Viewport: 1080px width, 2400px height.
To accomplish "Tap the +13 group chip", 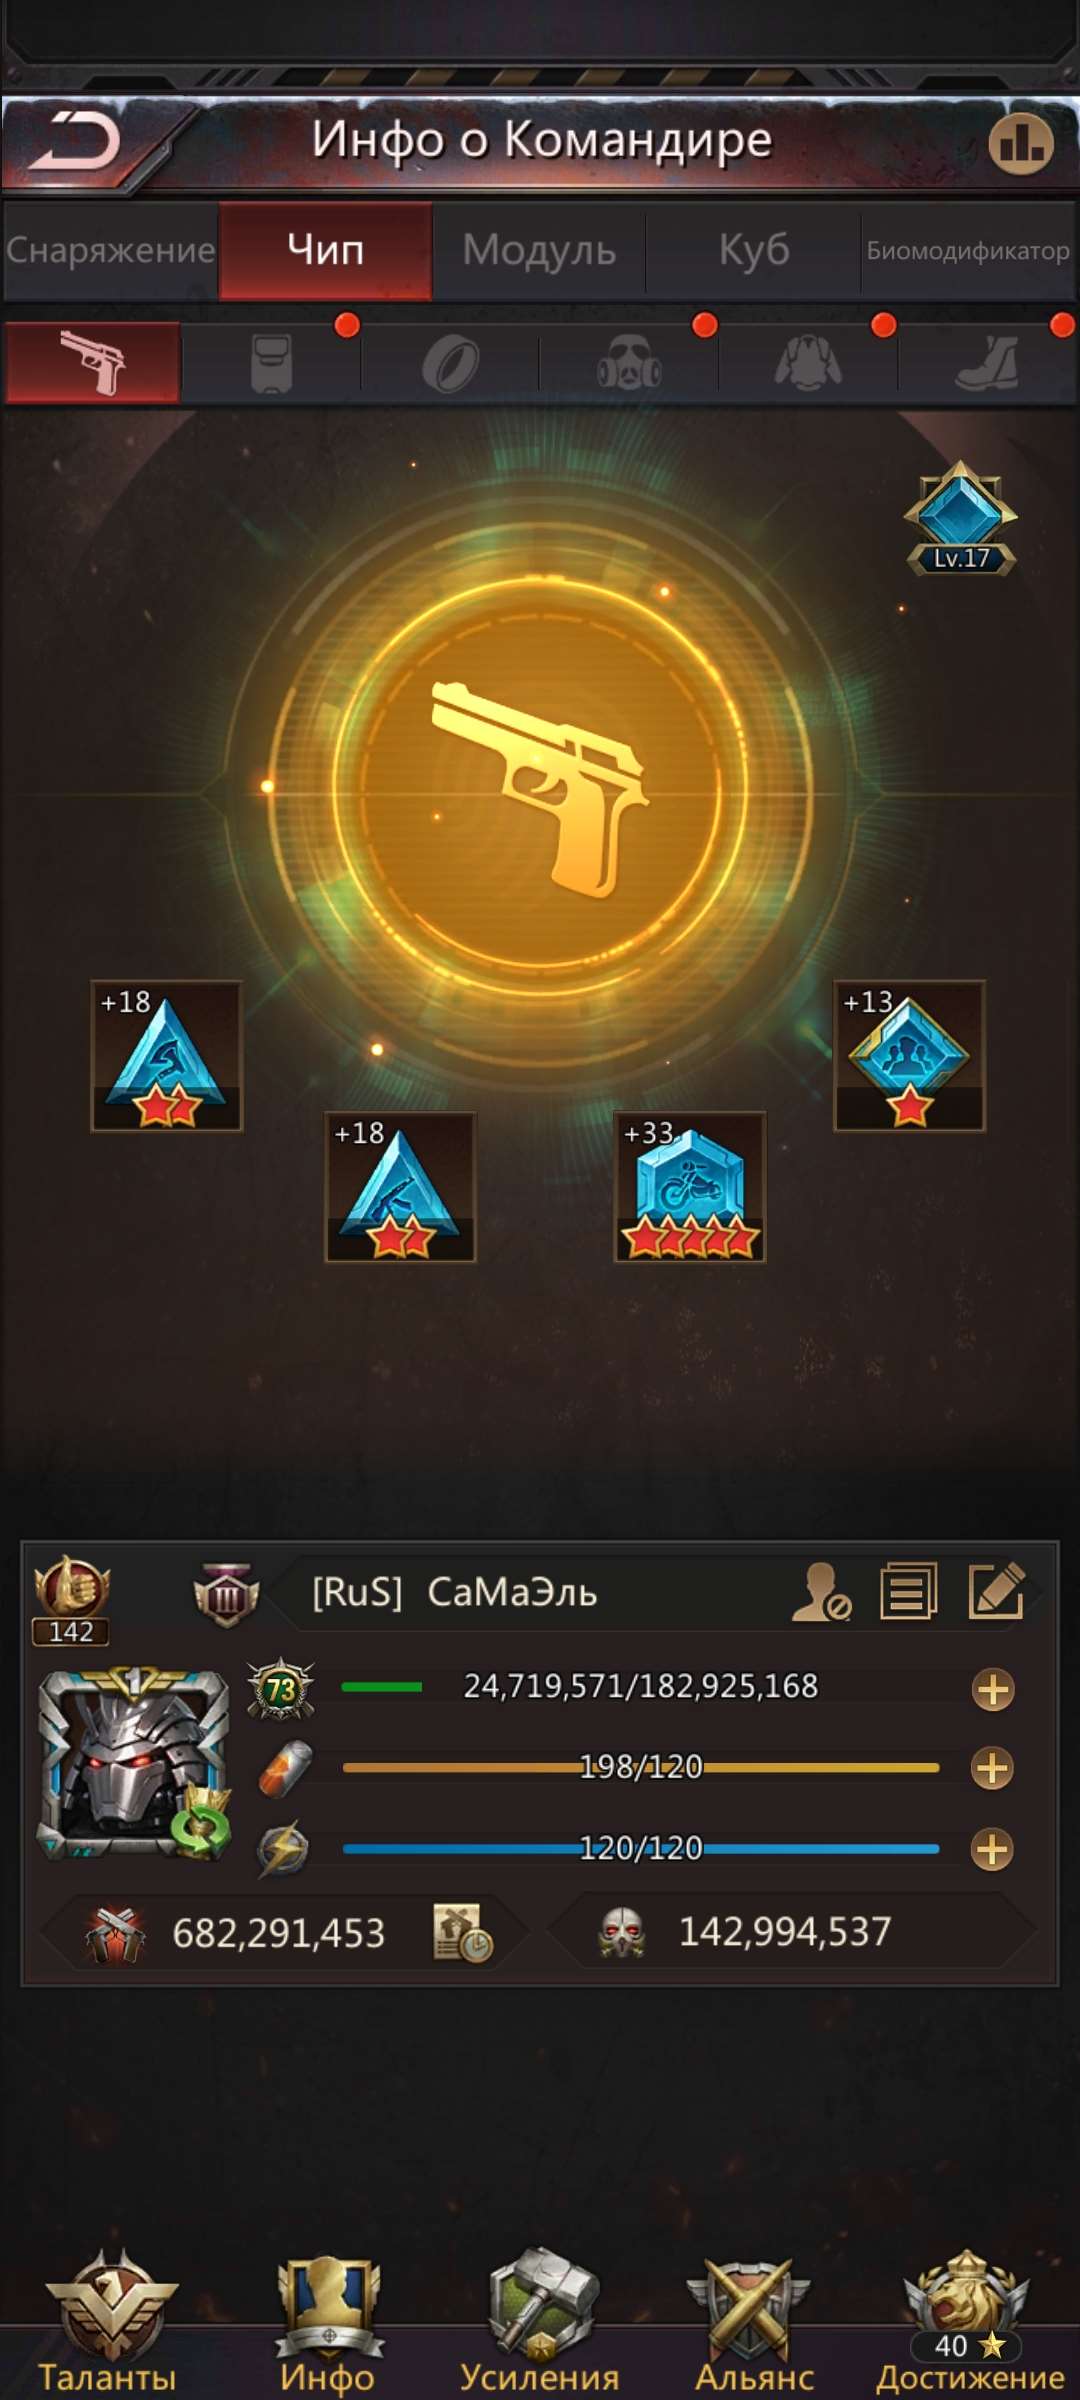I will coord(909,1056).
